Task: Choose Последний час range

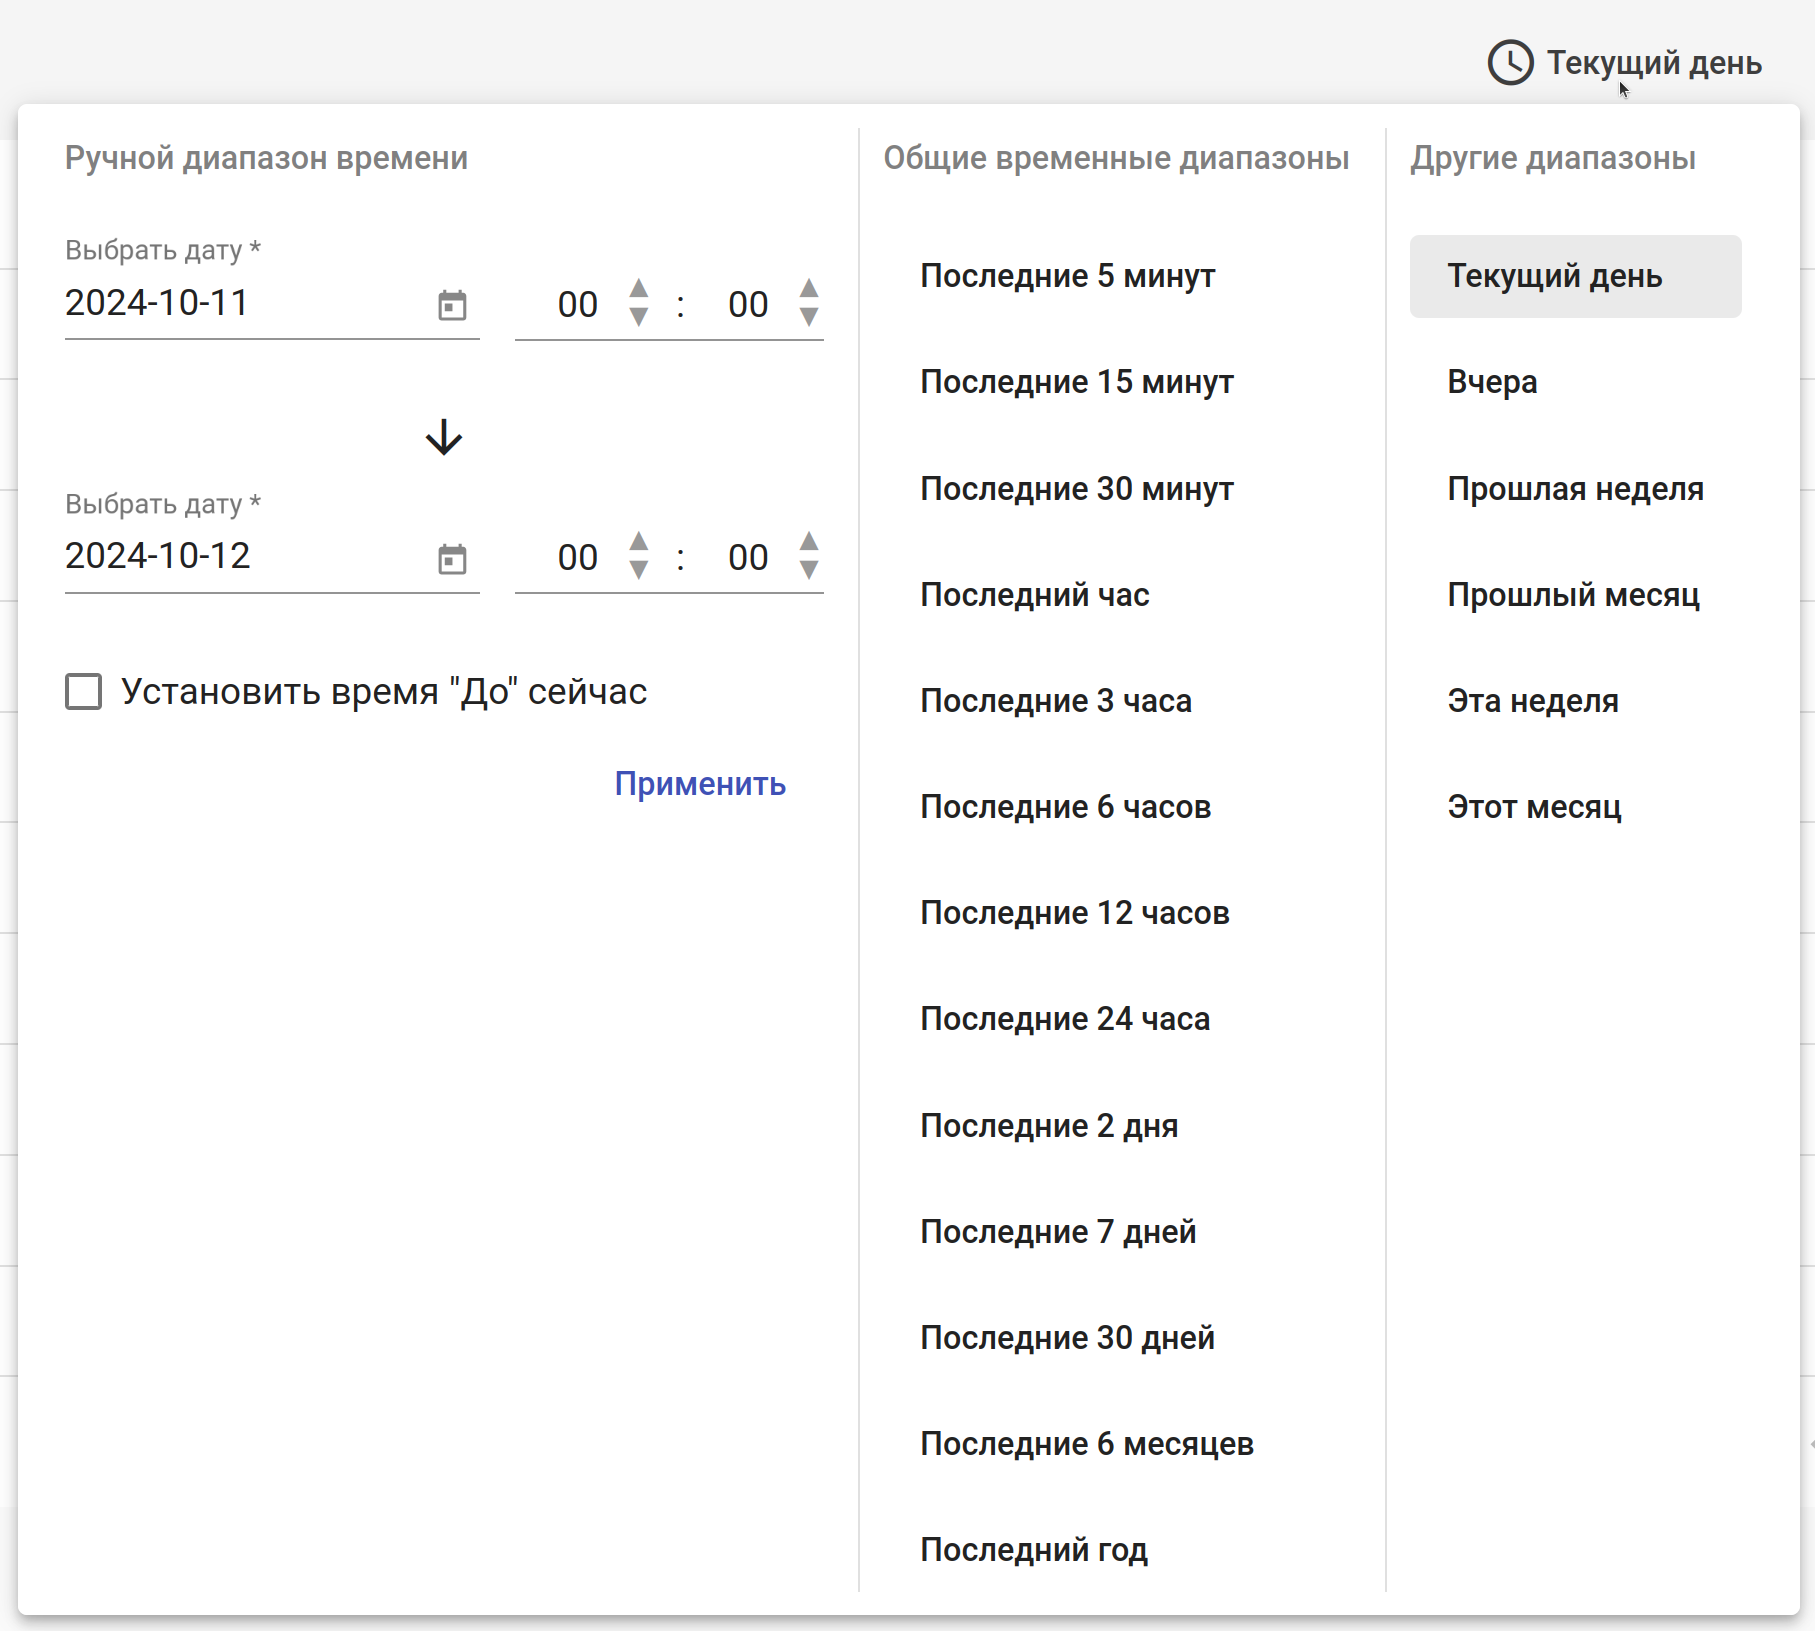Action: tap(1034, 595)
